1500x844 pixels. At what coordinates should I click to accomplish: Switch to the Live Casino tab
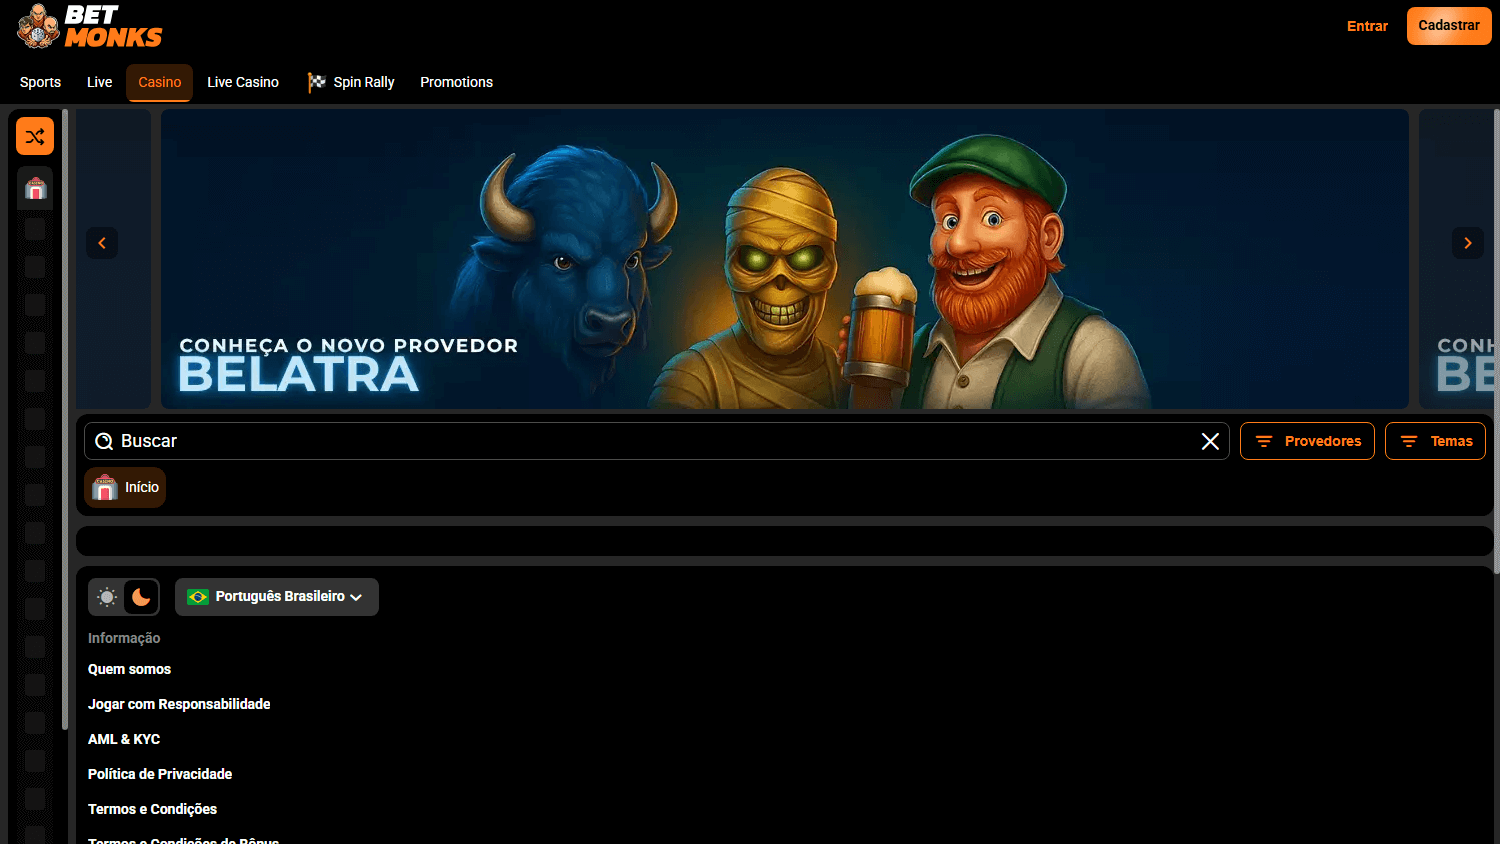click(242, 82)
